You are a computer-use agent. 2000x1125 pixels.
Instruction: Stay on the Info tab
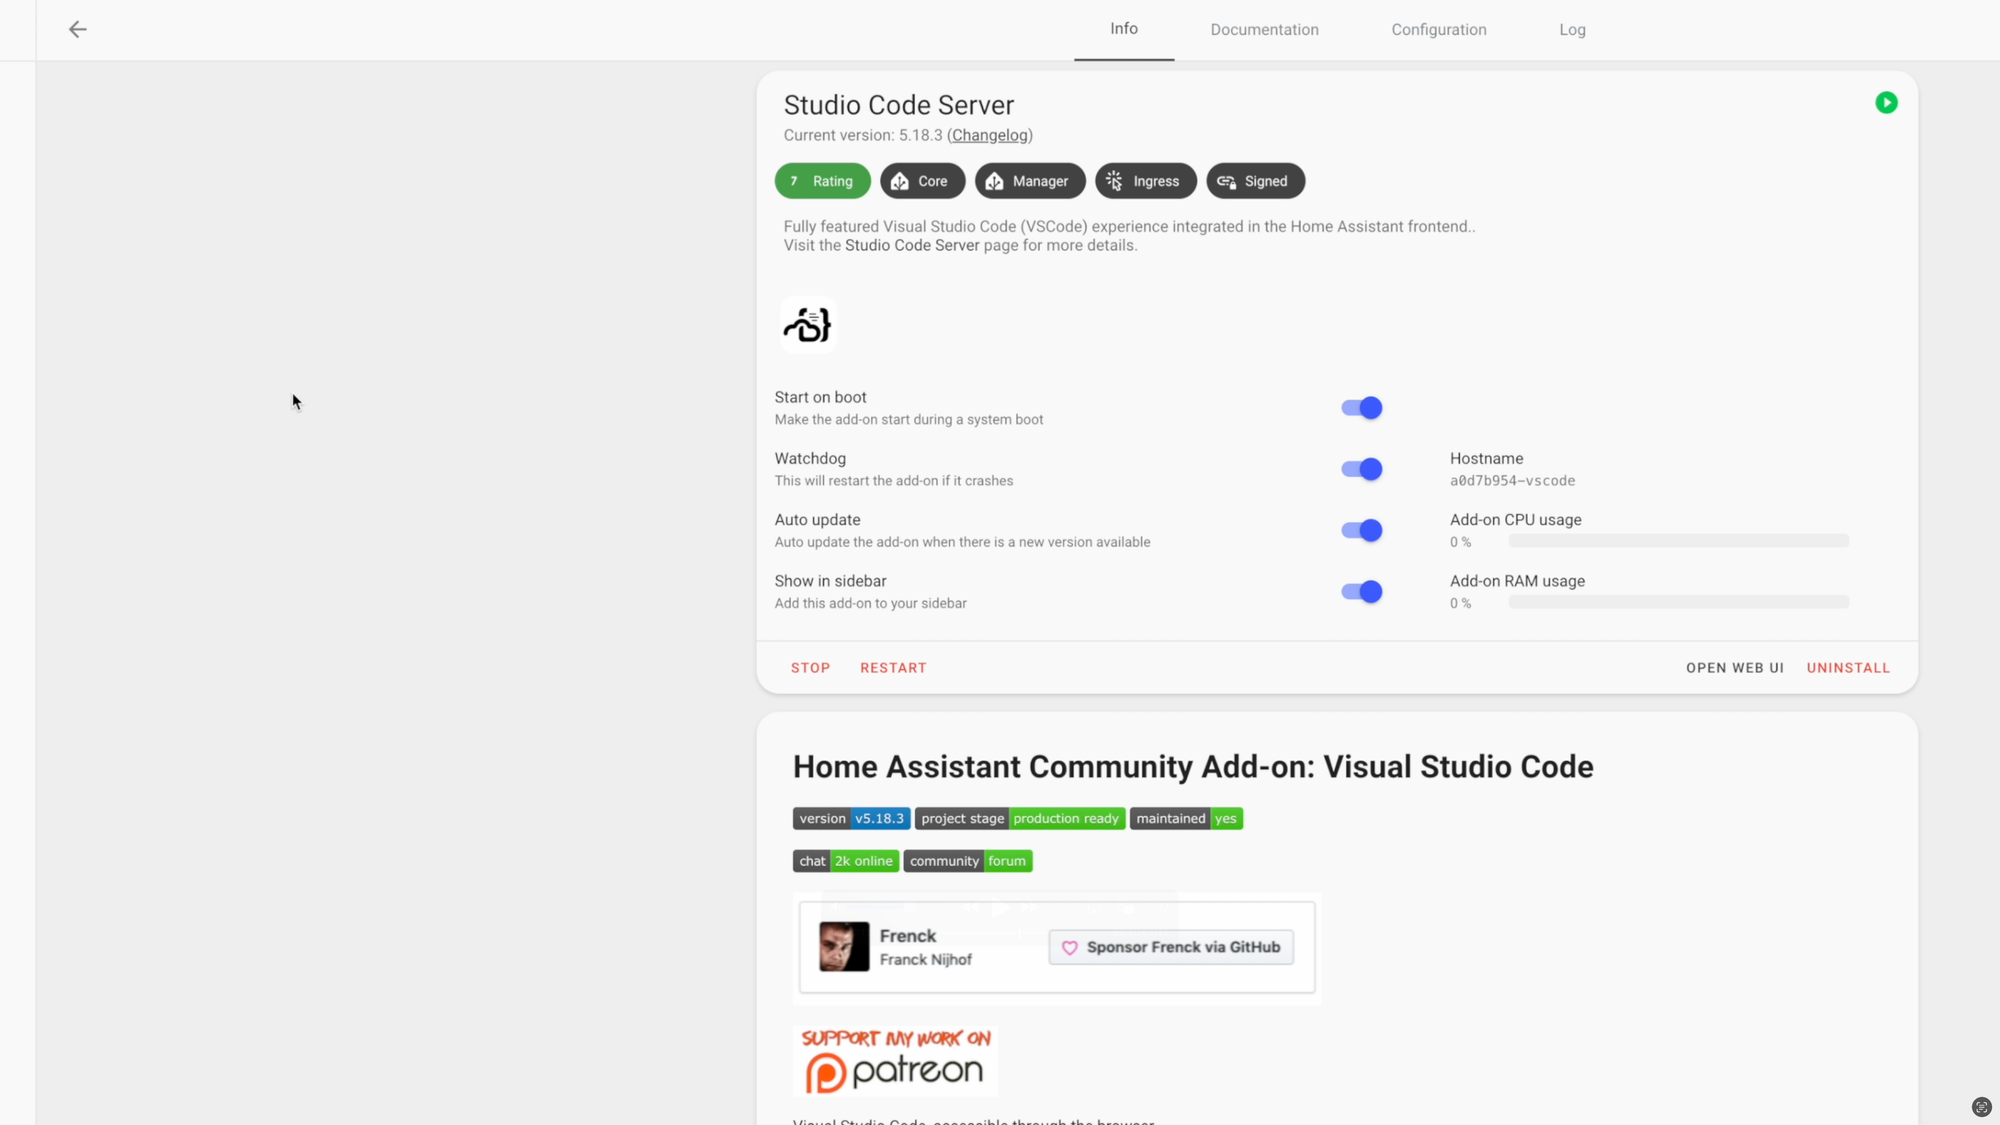coord(1124,29)
